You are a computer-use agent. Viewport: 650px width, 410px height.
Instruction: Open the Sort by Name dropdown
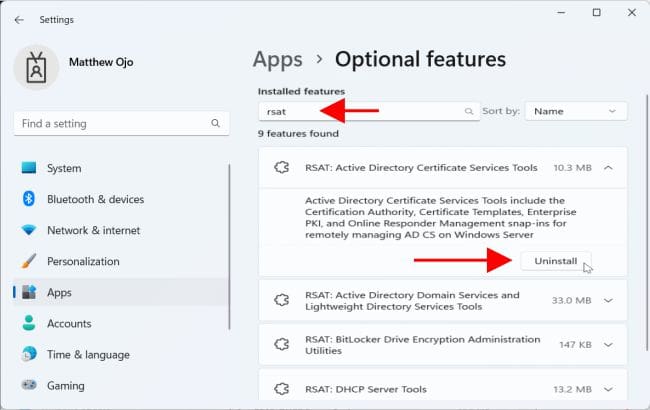(576, 111)
